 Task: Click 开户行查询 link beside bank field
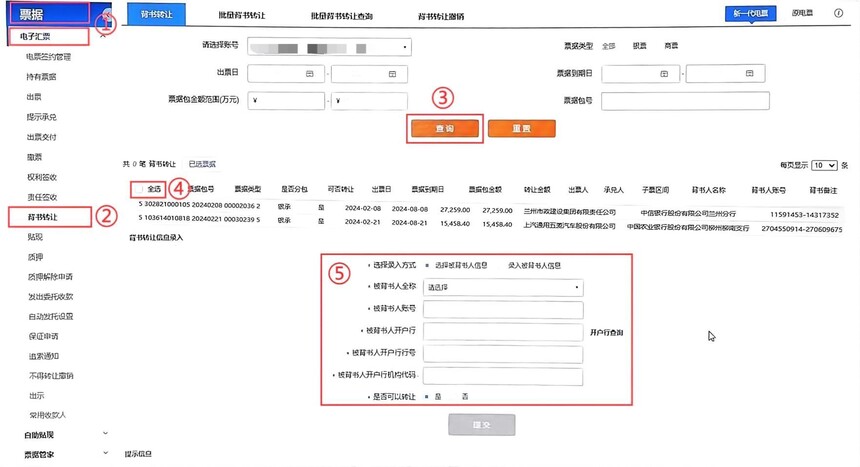[x=607, y=333]
